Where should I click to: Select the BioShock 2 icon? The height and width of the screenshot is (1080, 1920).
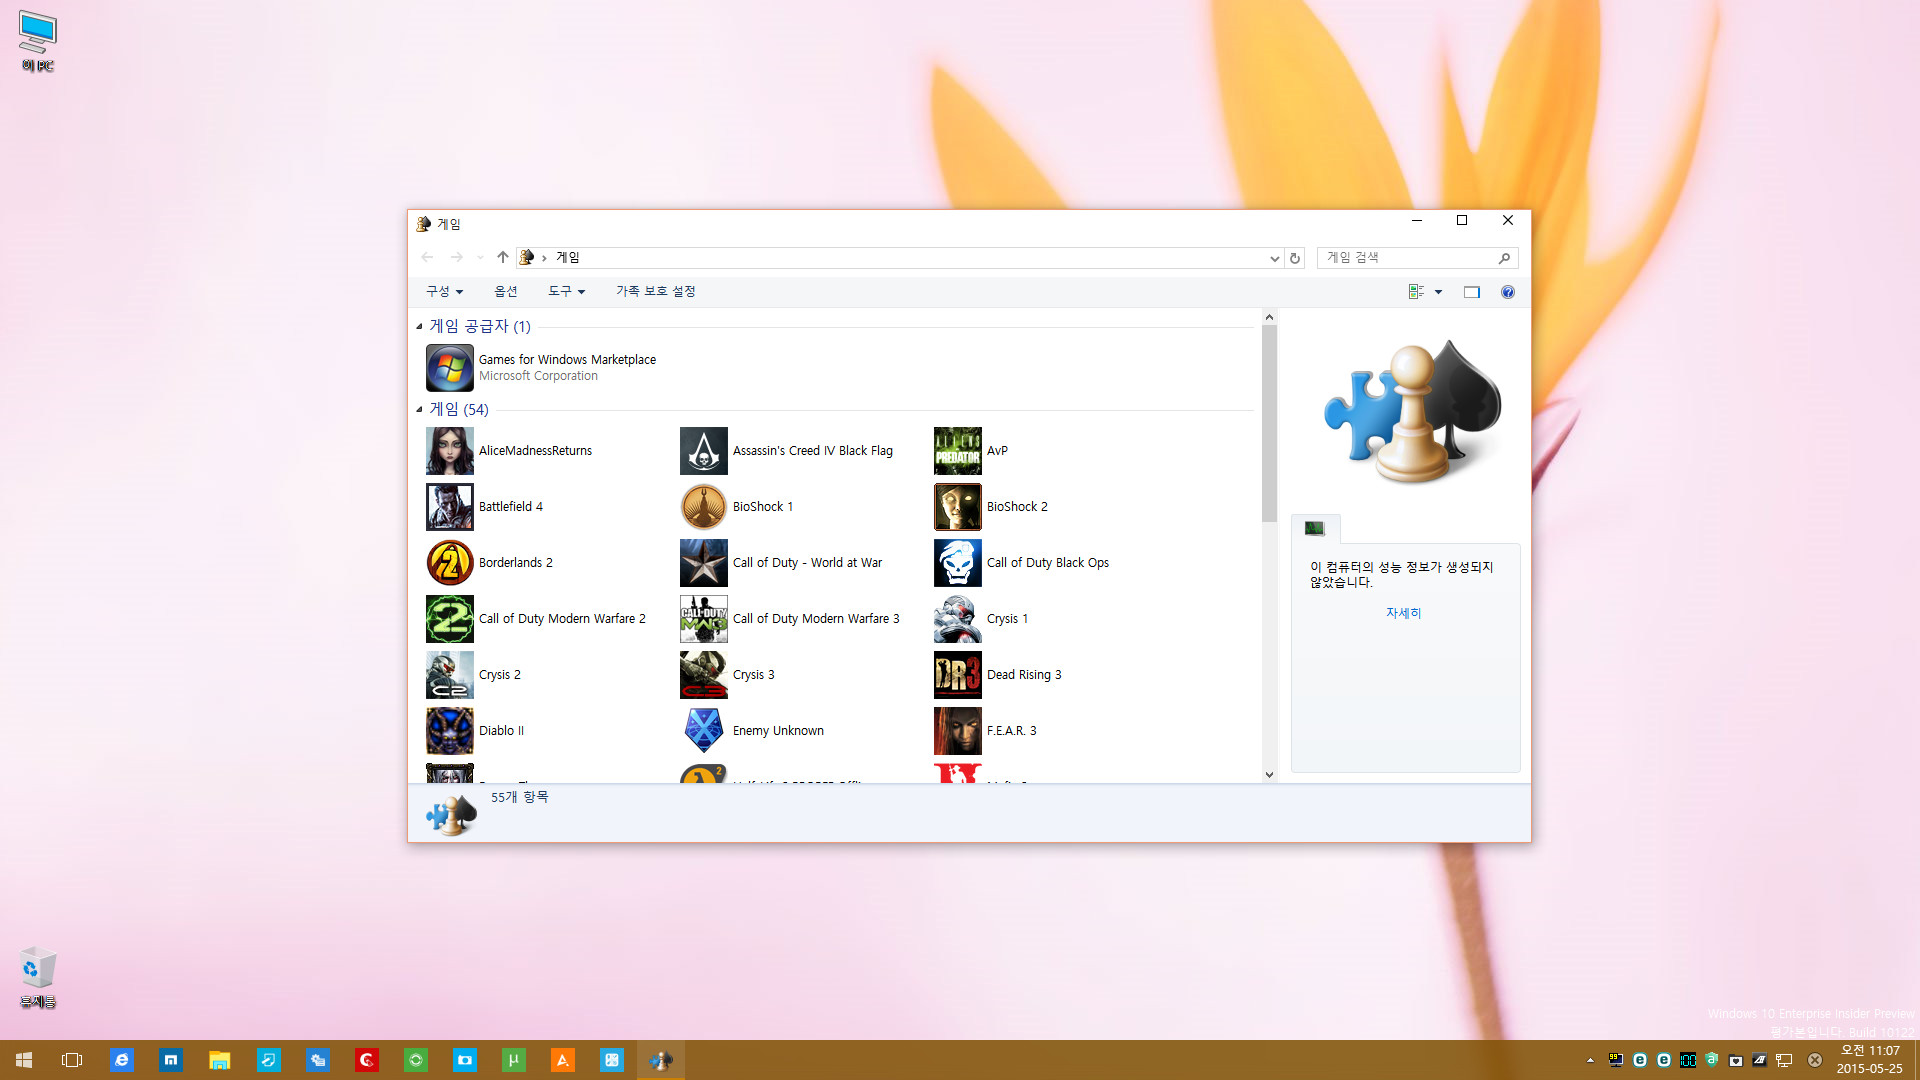click(958, 507)
